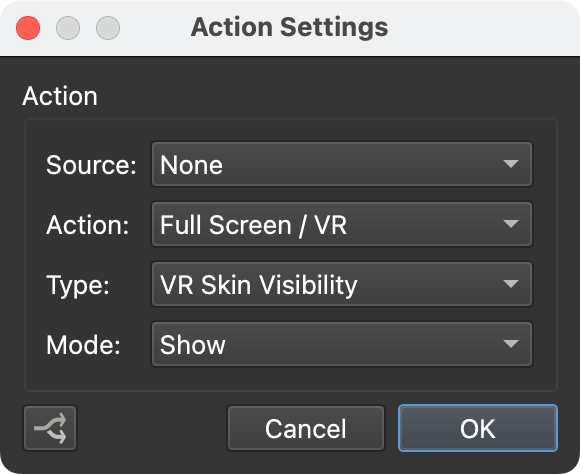
Task: Cancel the action settings changes
Action: [306, 428]
